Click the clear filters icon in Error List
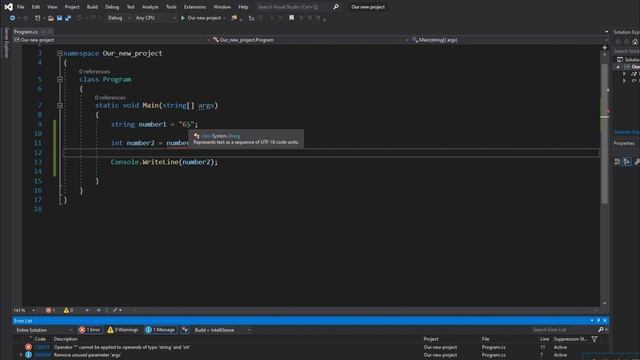Image resolution: width=640 pixels, height=360 pixels. [185, 330]
